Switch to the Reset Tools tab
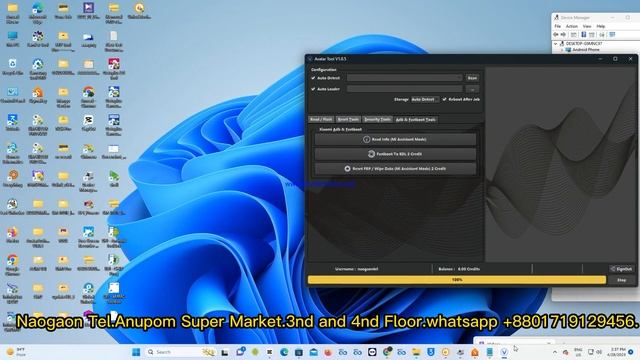 coord(348,120)
